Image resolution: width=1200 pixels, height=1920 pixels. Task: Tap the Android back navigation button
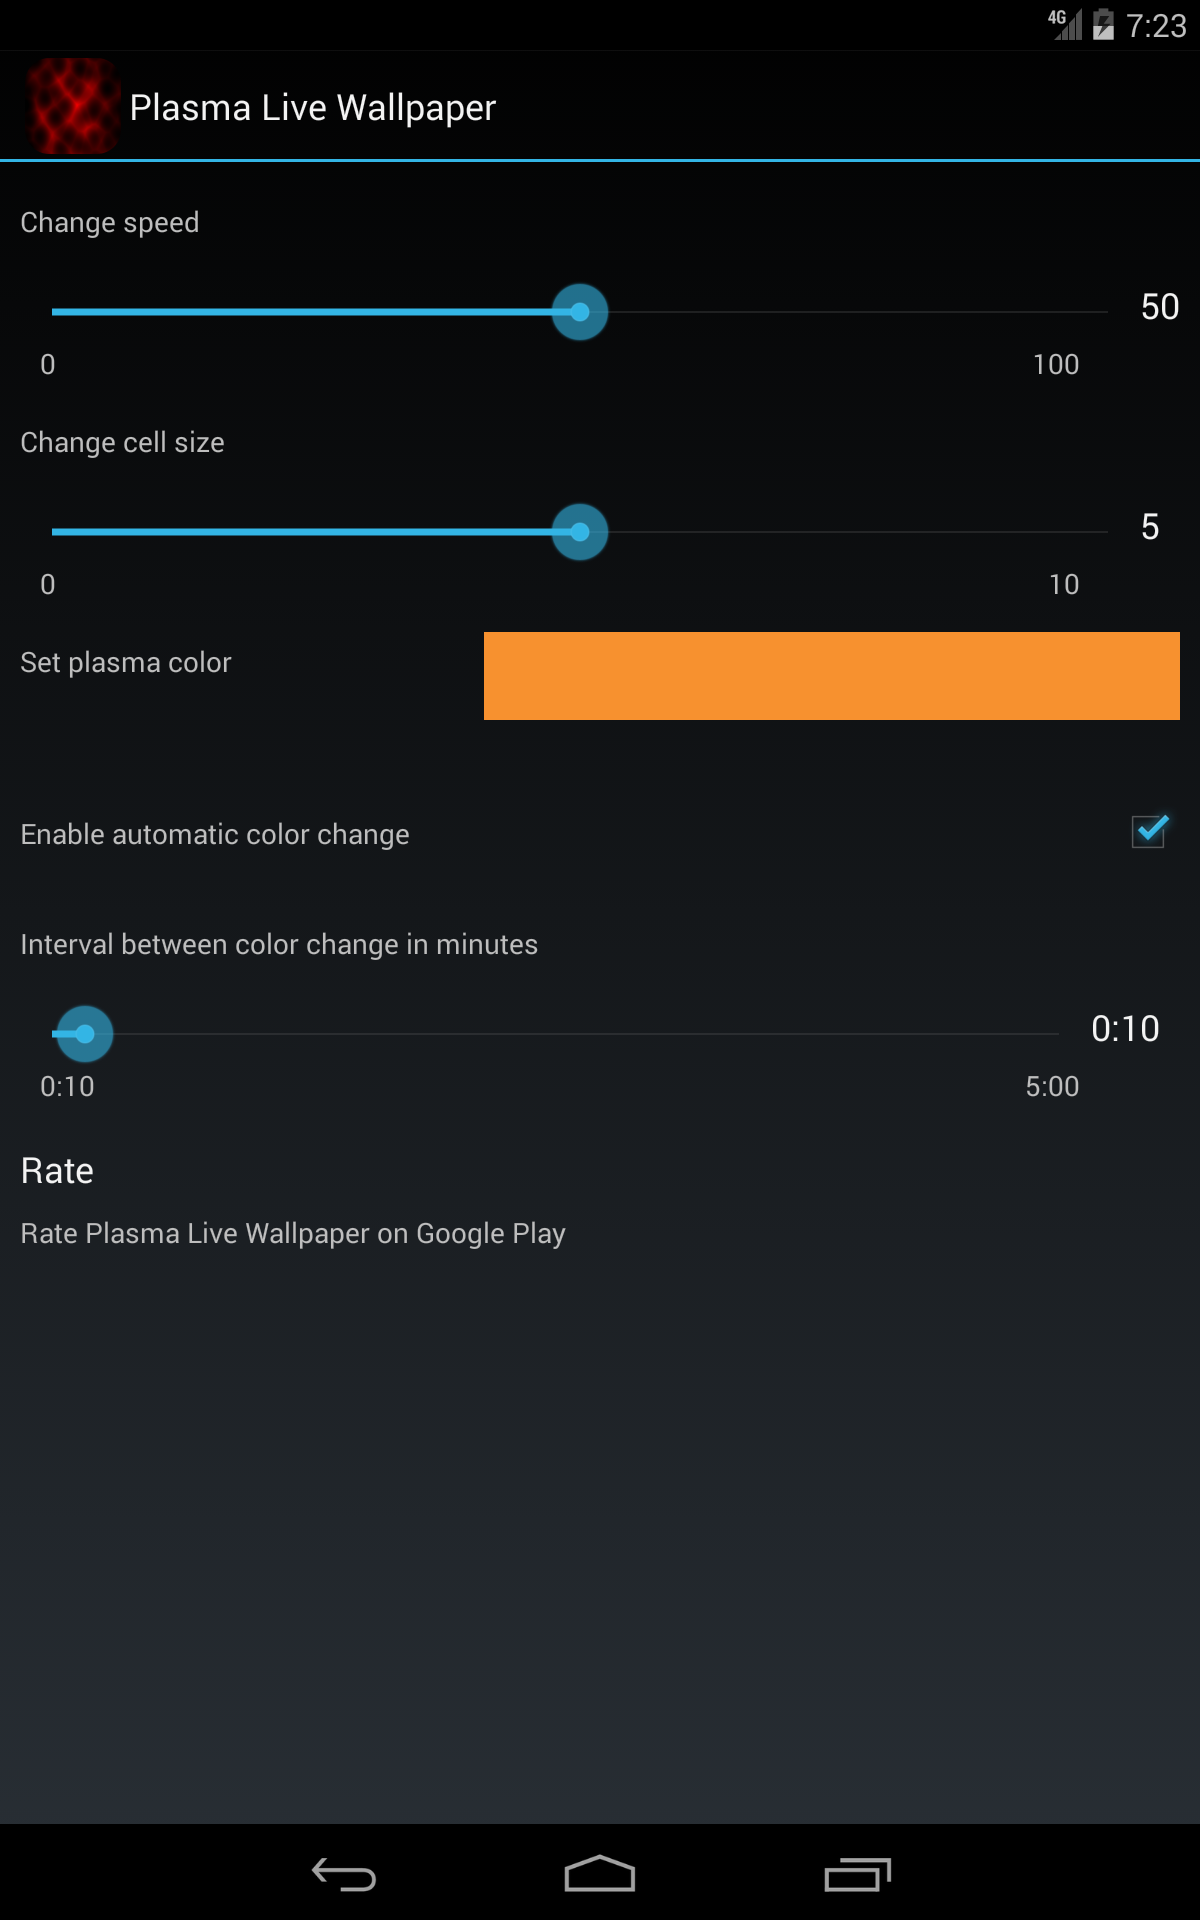point(343,1874)
